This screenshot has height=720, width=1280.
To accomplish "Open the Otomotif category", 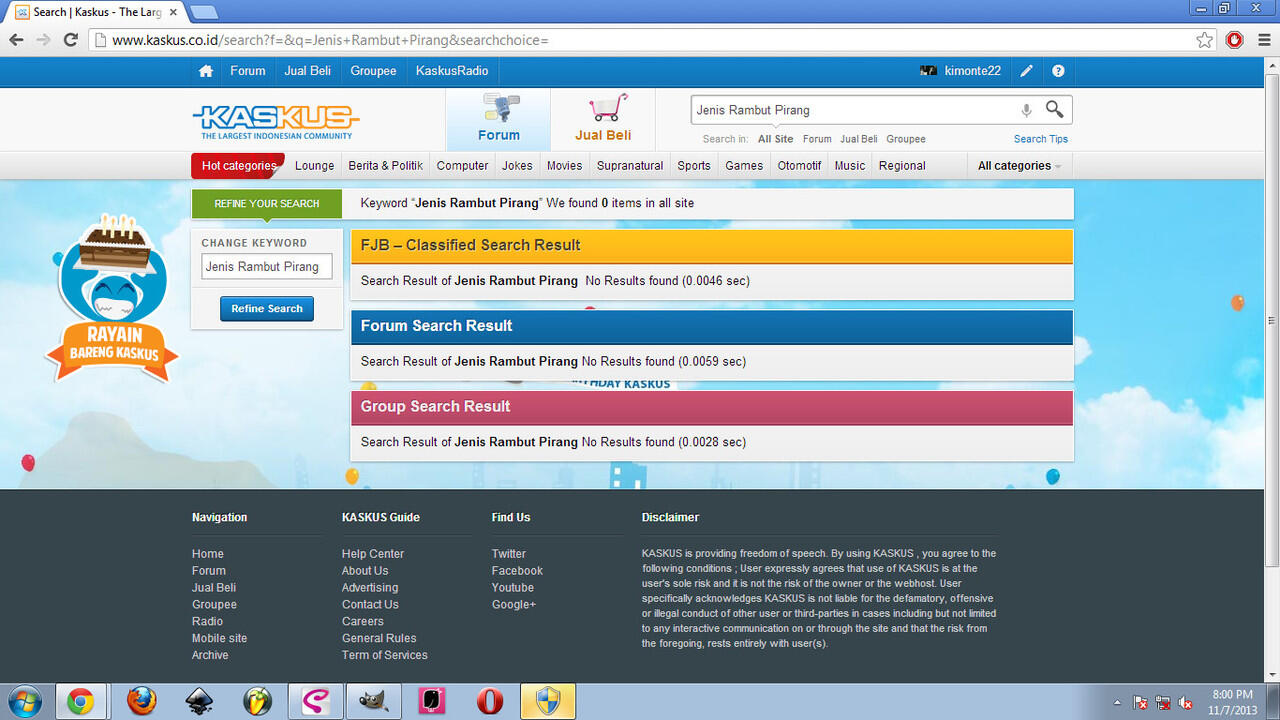I will [799, 166].
